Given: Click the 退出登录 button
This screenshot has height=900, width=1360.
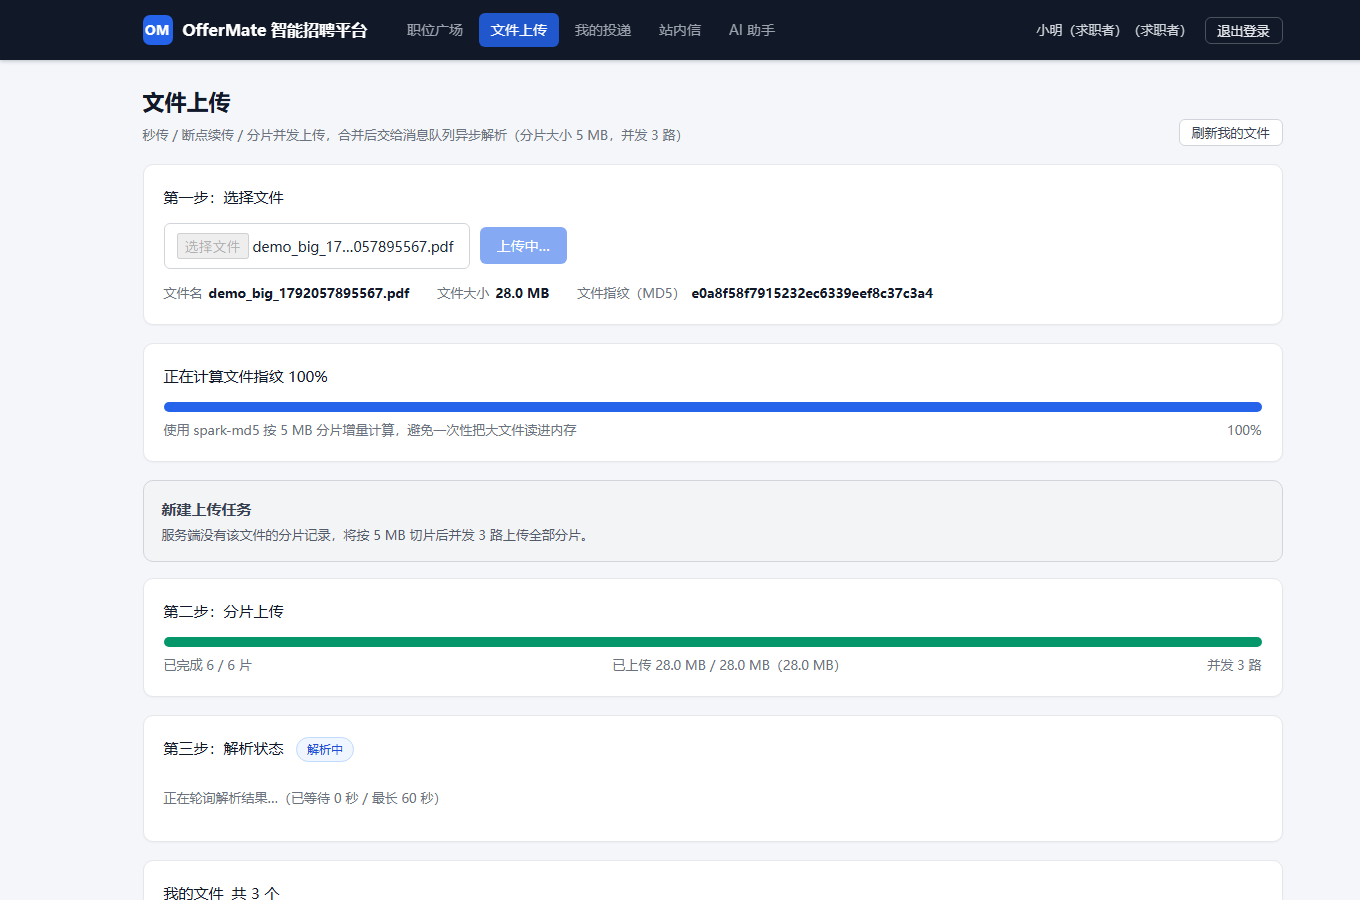Looking at the screenshot, I should tap(1243, 31).
